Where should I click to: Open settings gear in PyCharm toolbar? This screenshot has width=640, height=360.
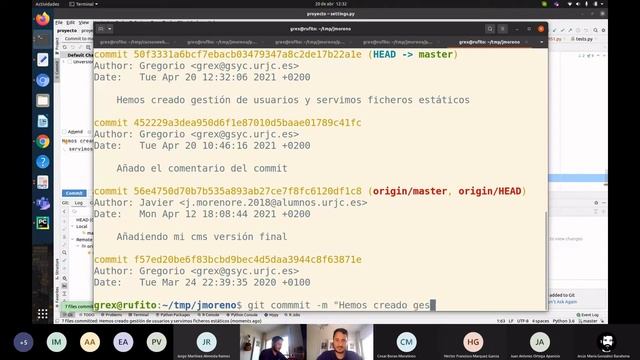[603, 30]
